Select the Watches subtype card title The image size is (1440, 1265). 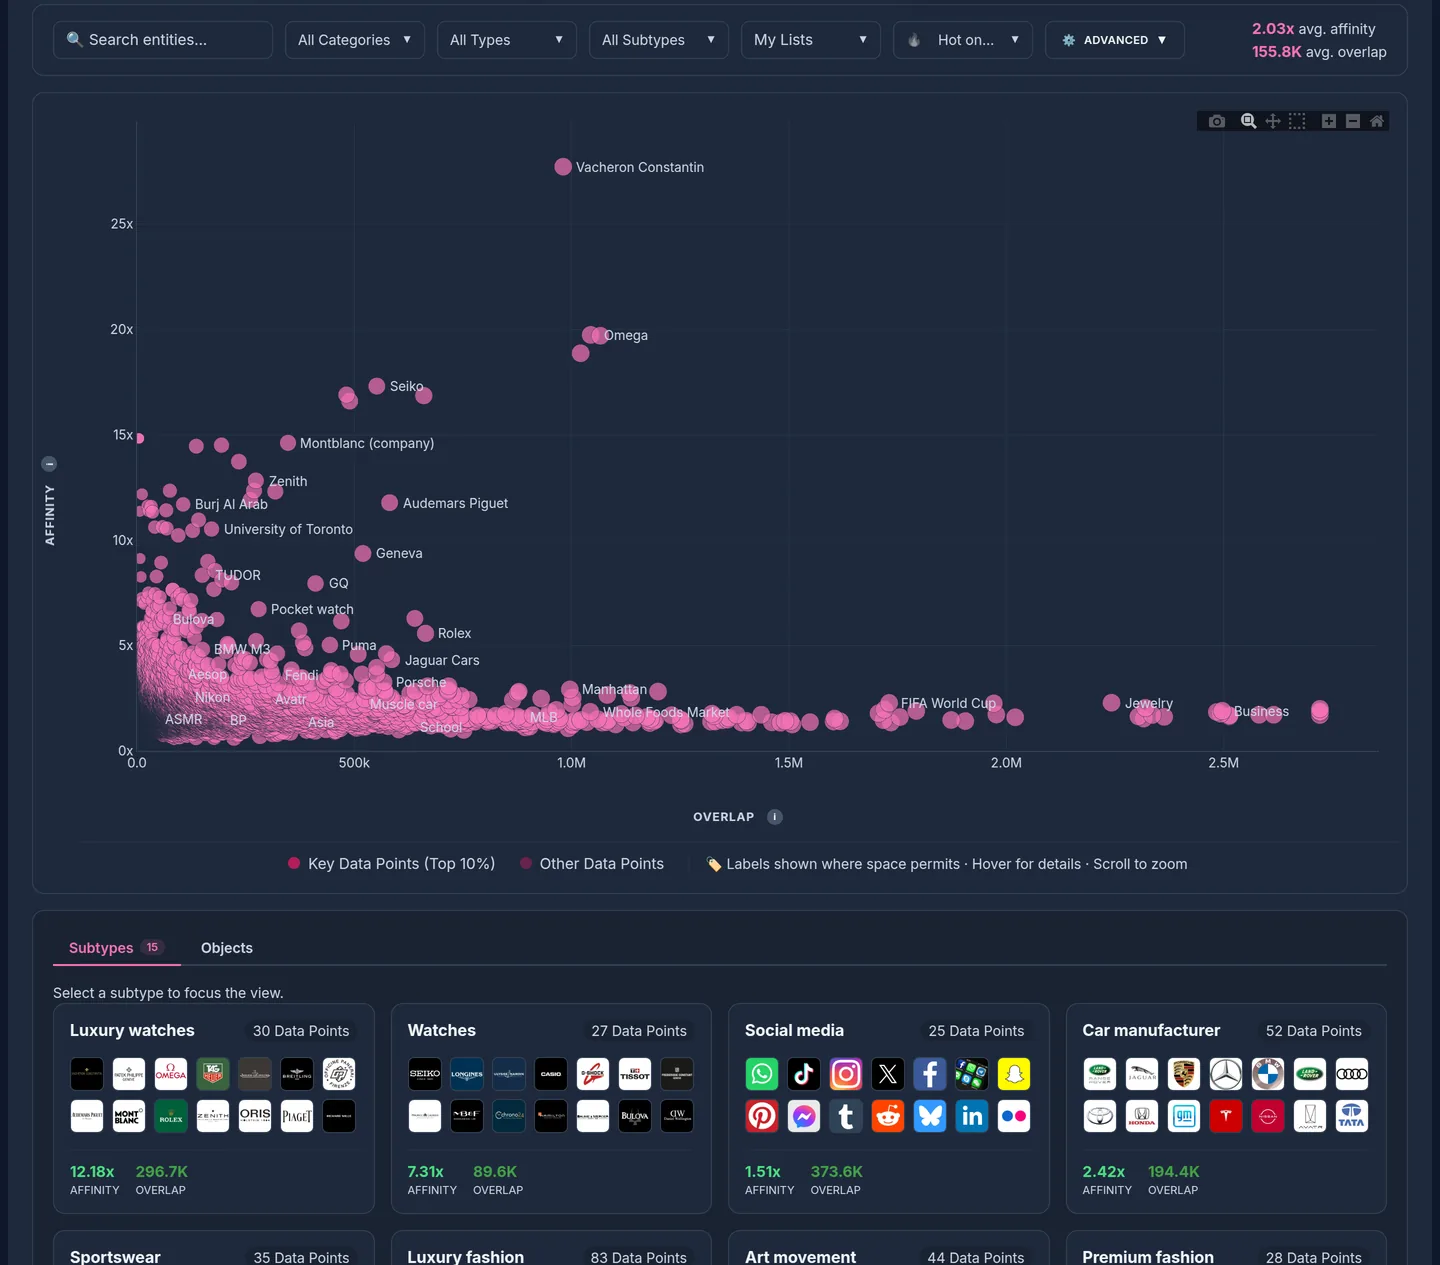442,1030
